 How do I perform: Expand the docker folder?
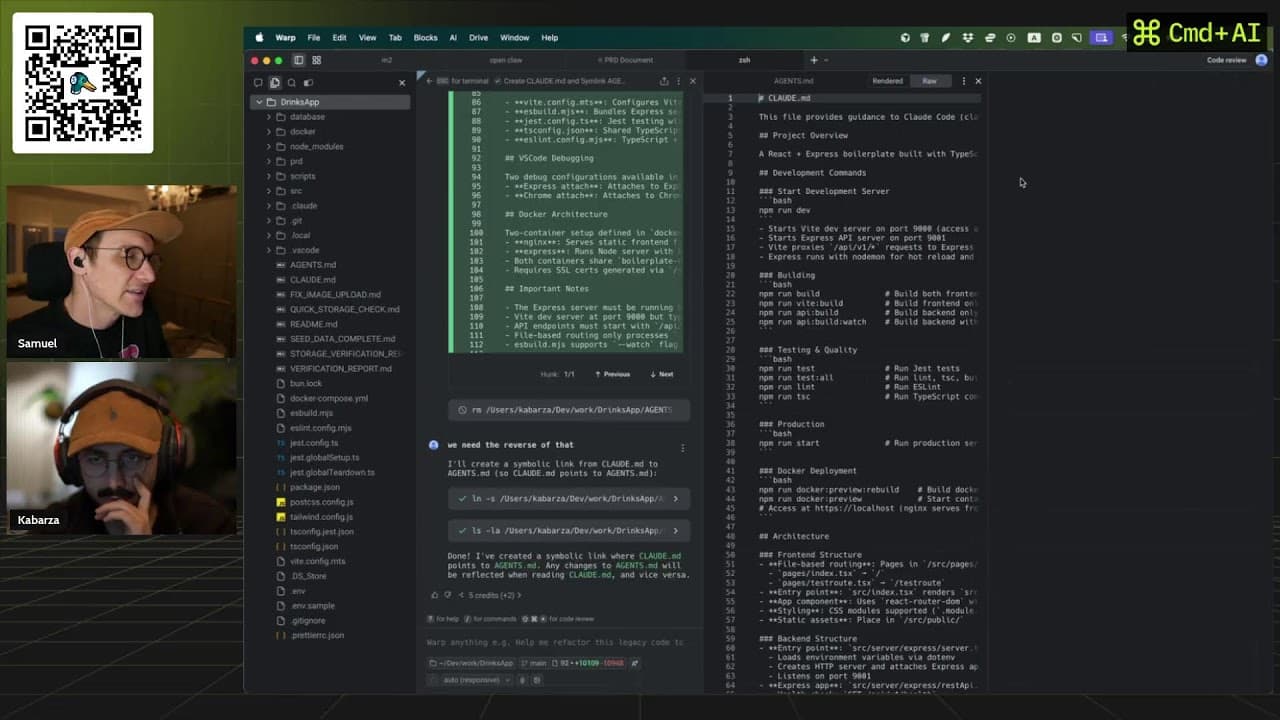268,132
